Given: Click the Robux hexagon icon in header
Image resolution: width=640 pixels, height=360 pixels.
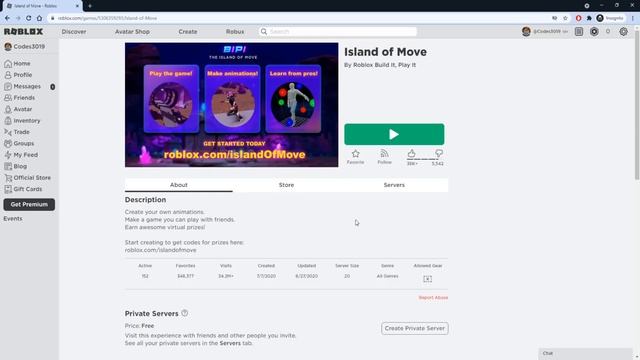Looking at the screenshot, I should (594, 31).
